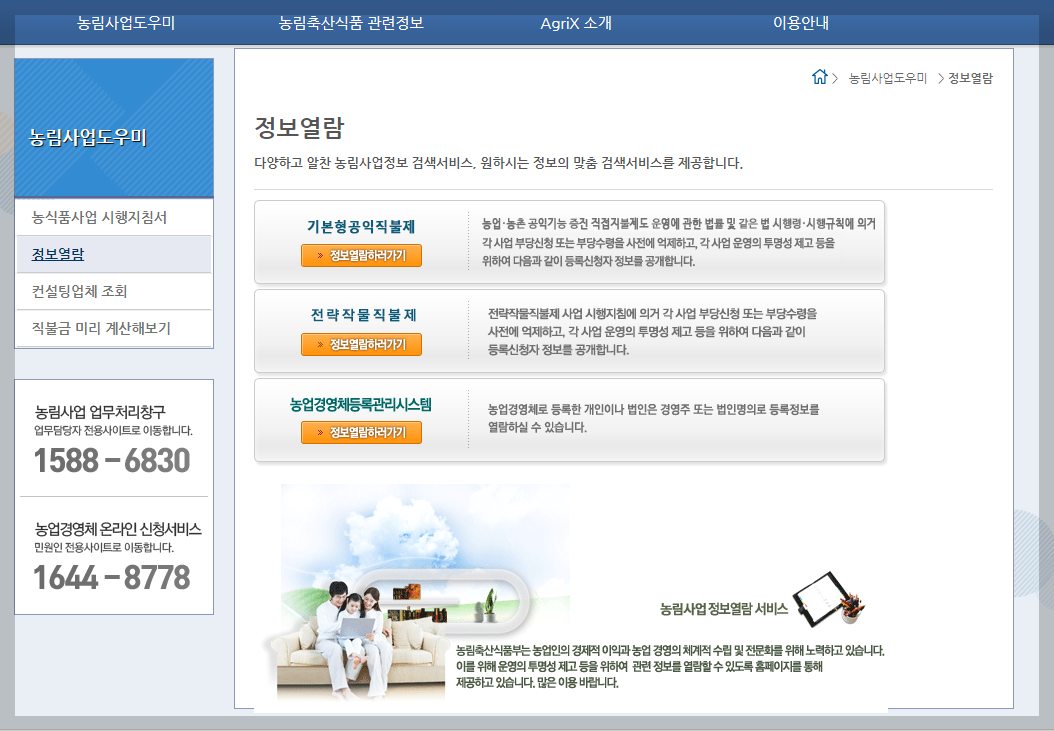This screenshot has width=1054, height=731.
Task: Select 컨설팅업체 조회 in sidebar
Action: click(114, 291)
